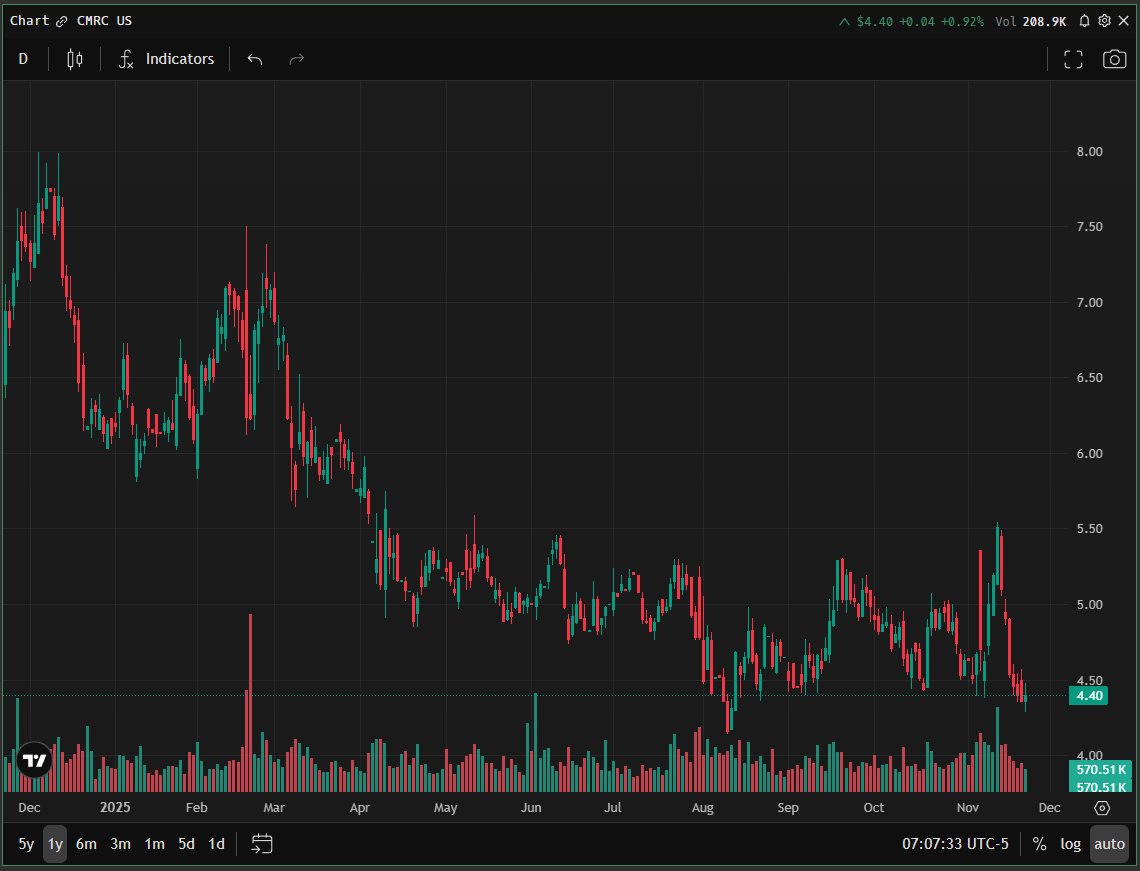The width and height of the screenshot is (1140, 871).
Task: Toggle percent scale mode
Action: (1040, 843)
